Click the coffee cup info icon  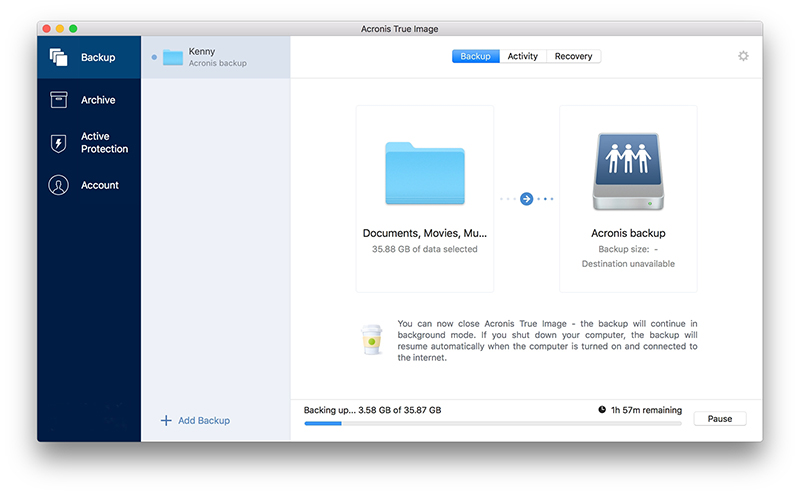[371, 341]
